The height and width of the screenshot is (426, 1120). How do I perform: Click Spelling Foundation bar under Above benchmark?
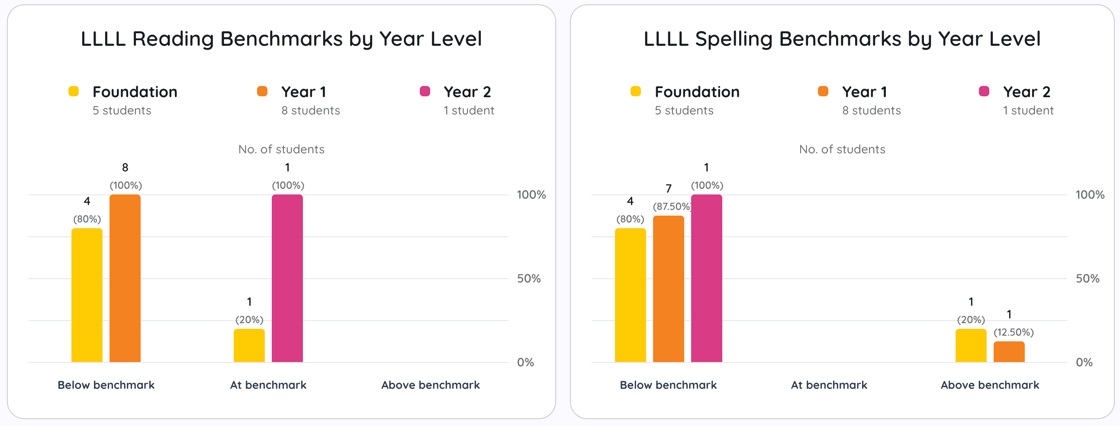971,345
